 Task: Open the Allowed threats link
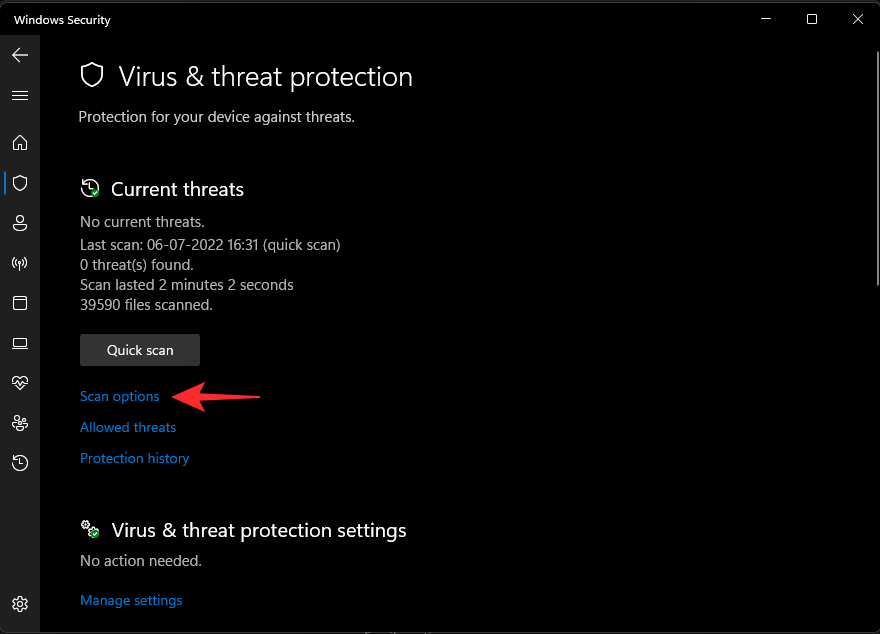pyautogui.click(x=128, y=428)
